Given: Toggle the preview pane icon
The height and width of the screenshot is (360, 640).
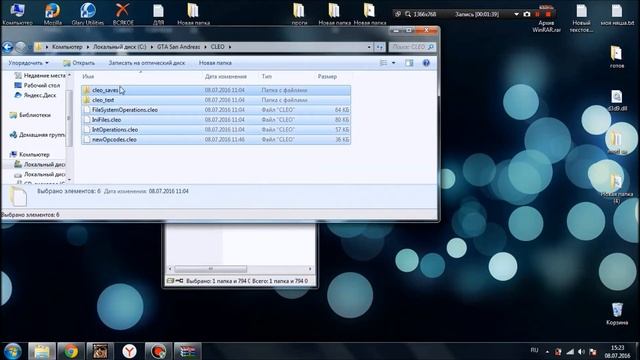Looking at the screenshot, I should click(x=409, y=63).
